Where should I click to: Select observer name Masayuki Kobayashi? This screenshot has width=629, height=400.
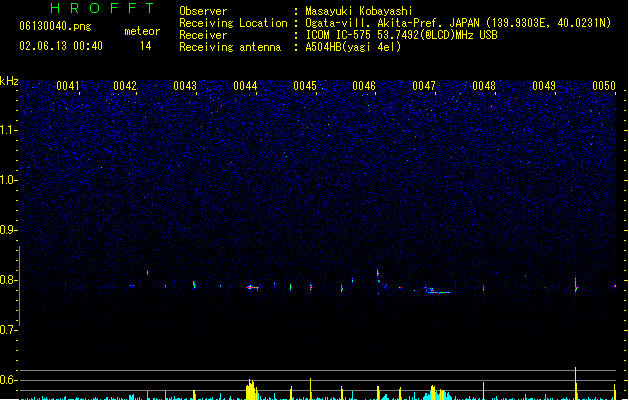(x=359, y=11)
